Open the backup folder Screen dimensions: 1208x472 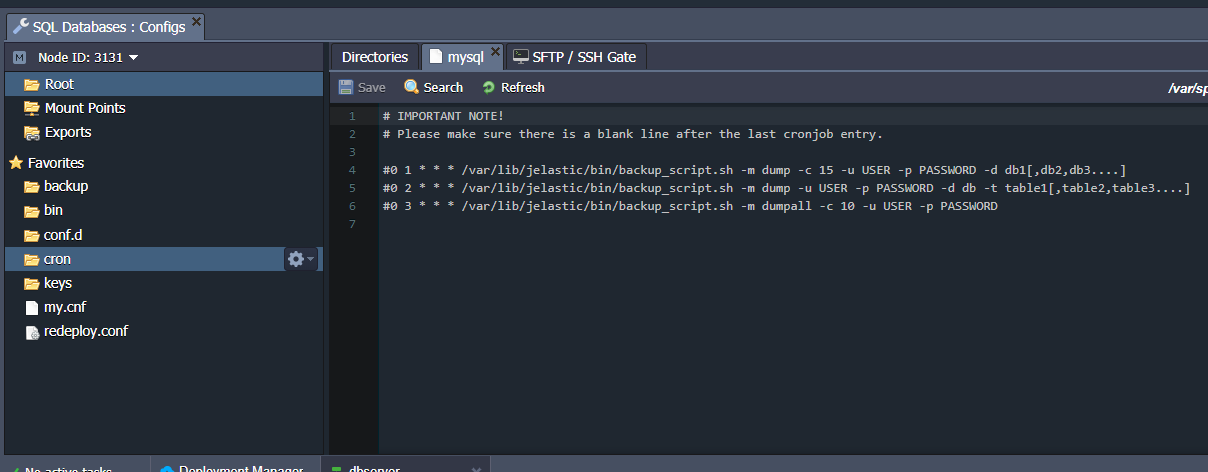[x=66, y=186]
